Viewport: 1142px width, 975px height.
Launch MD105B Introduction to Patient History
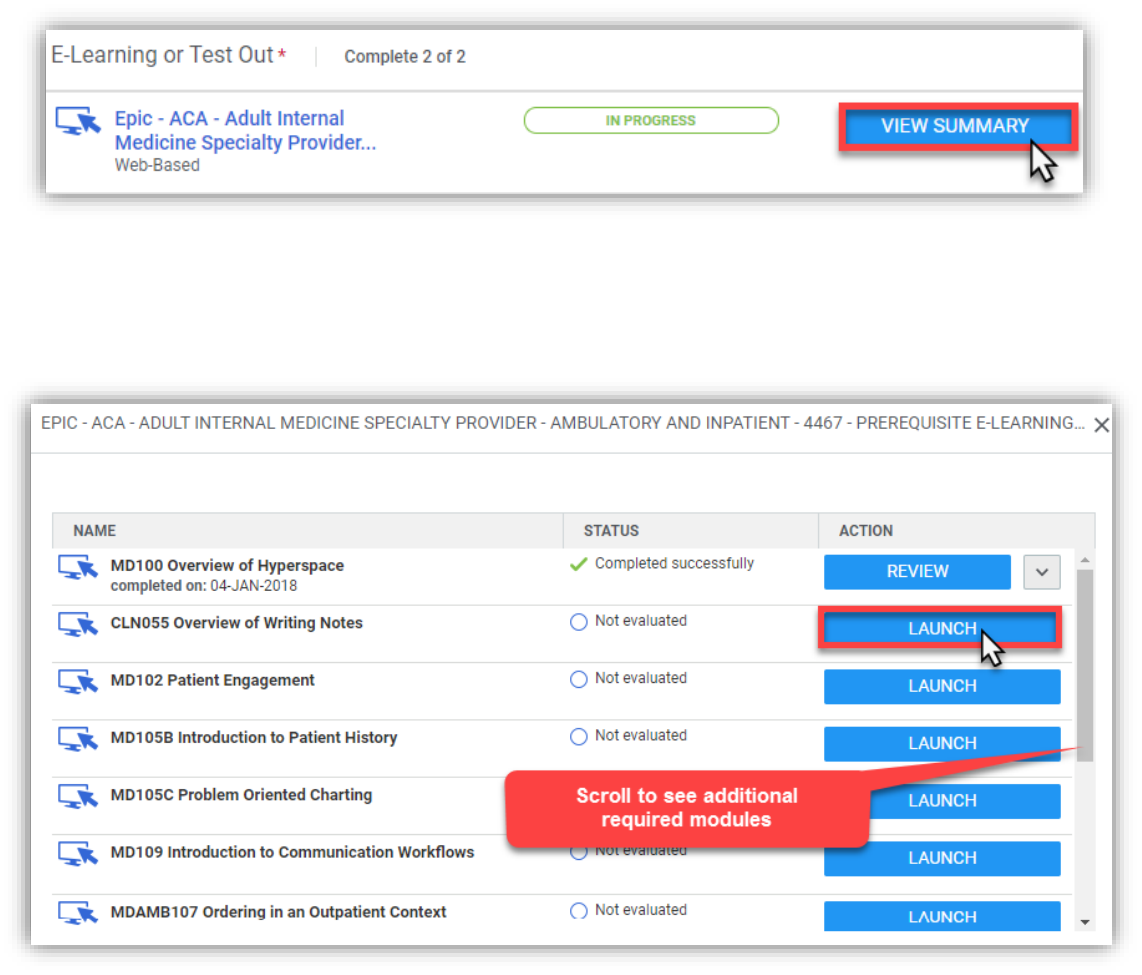(942, 743)
